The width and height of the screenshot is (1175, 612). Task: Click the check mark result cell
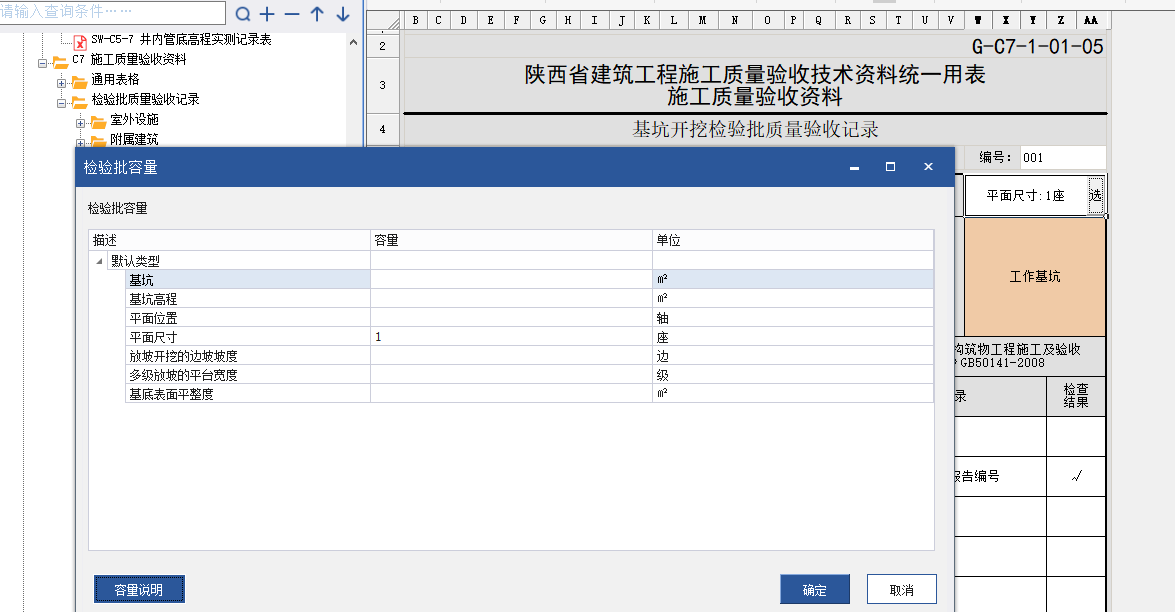click(x=1076, y=476)
